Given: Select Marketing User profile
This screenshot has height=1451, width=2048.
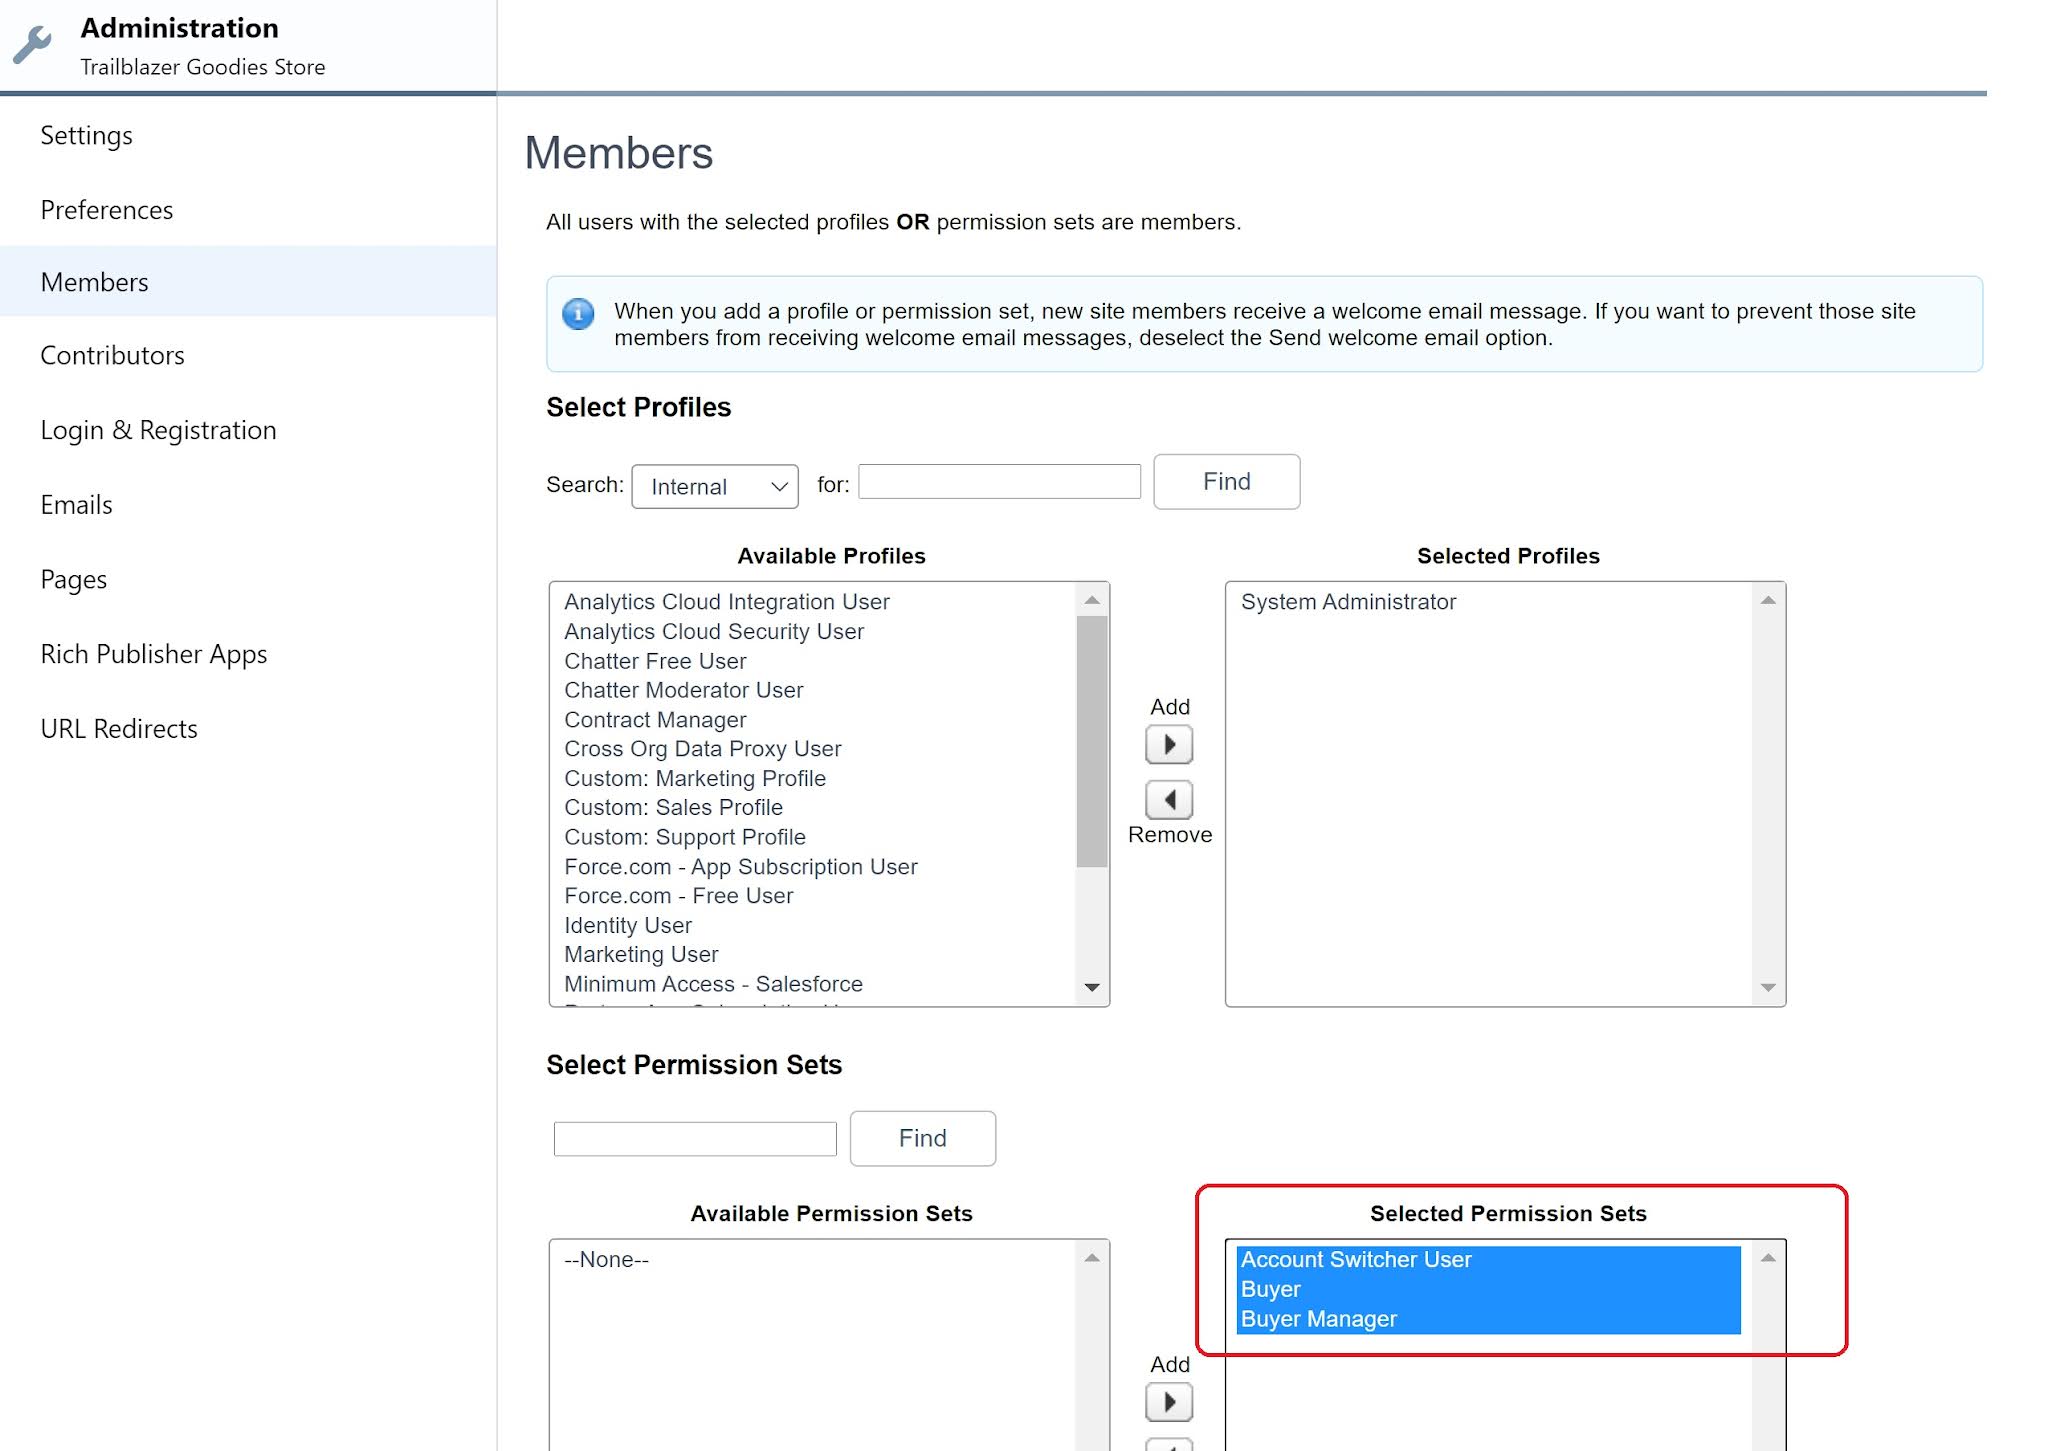Looking at the screenshot, I should click(641, 955).
